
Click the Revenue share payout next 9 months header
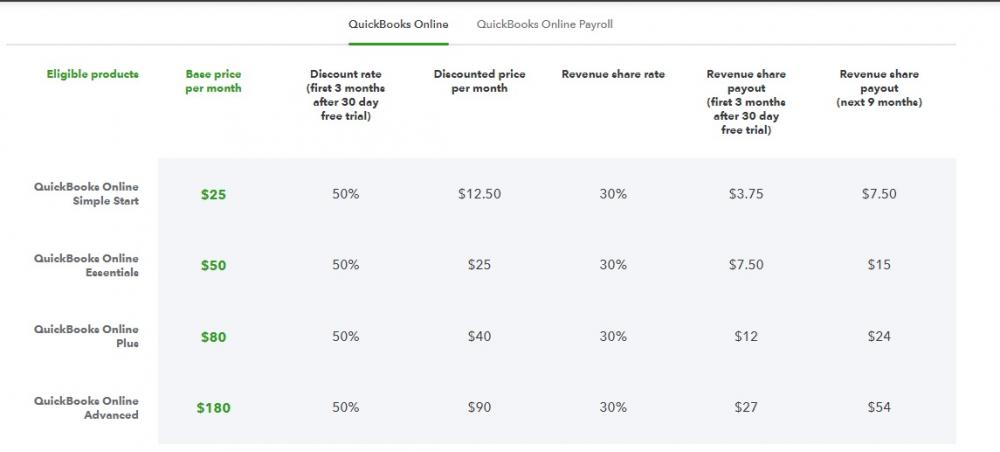(x=879, y=88)
